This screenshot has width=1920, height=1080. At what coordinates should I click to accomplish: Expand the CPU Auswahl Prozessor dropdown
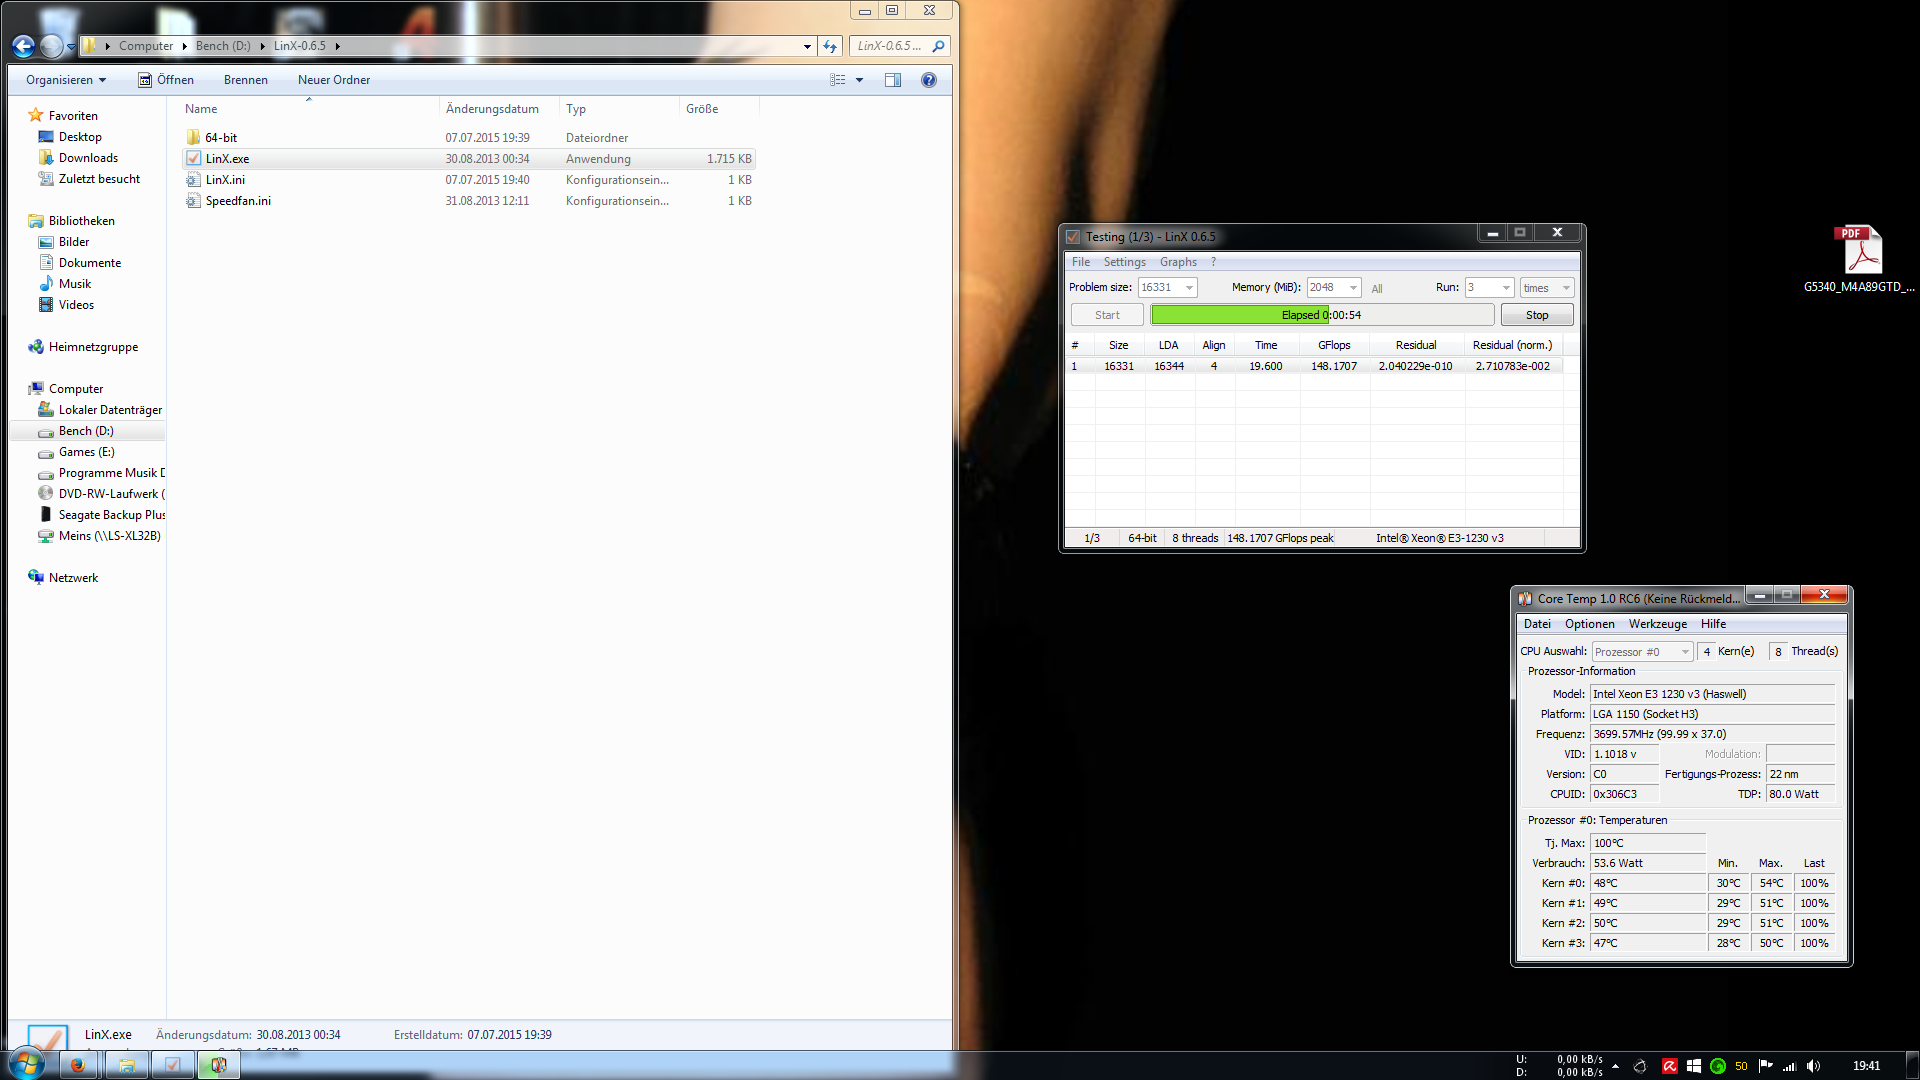pyautogui.click(x=1685, y=652)
